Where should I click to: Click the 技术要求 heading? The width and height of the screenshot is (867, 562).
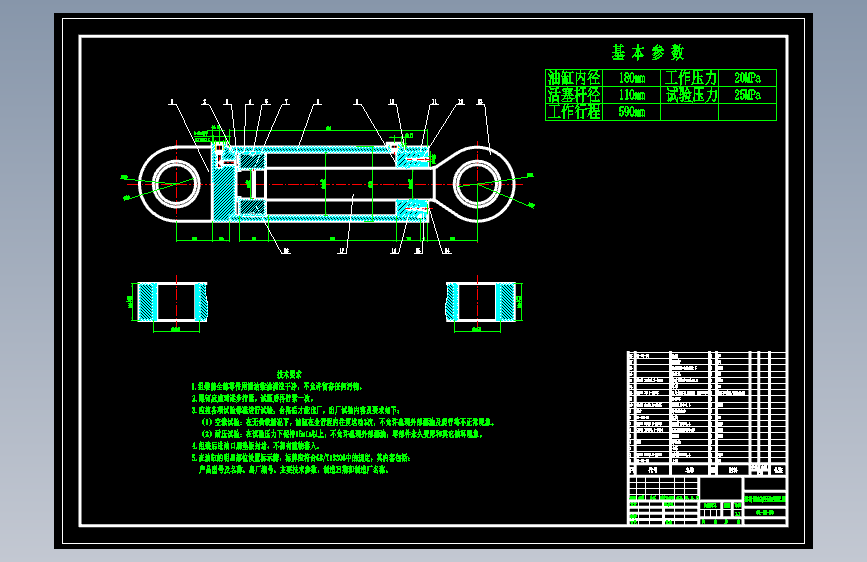[x=289, y=374]
